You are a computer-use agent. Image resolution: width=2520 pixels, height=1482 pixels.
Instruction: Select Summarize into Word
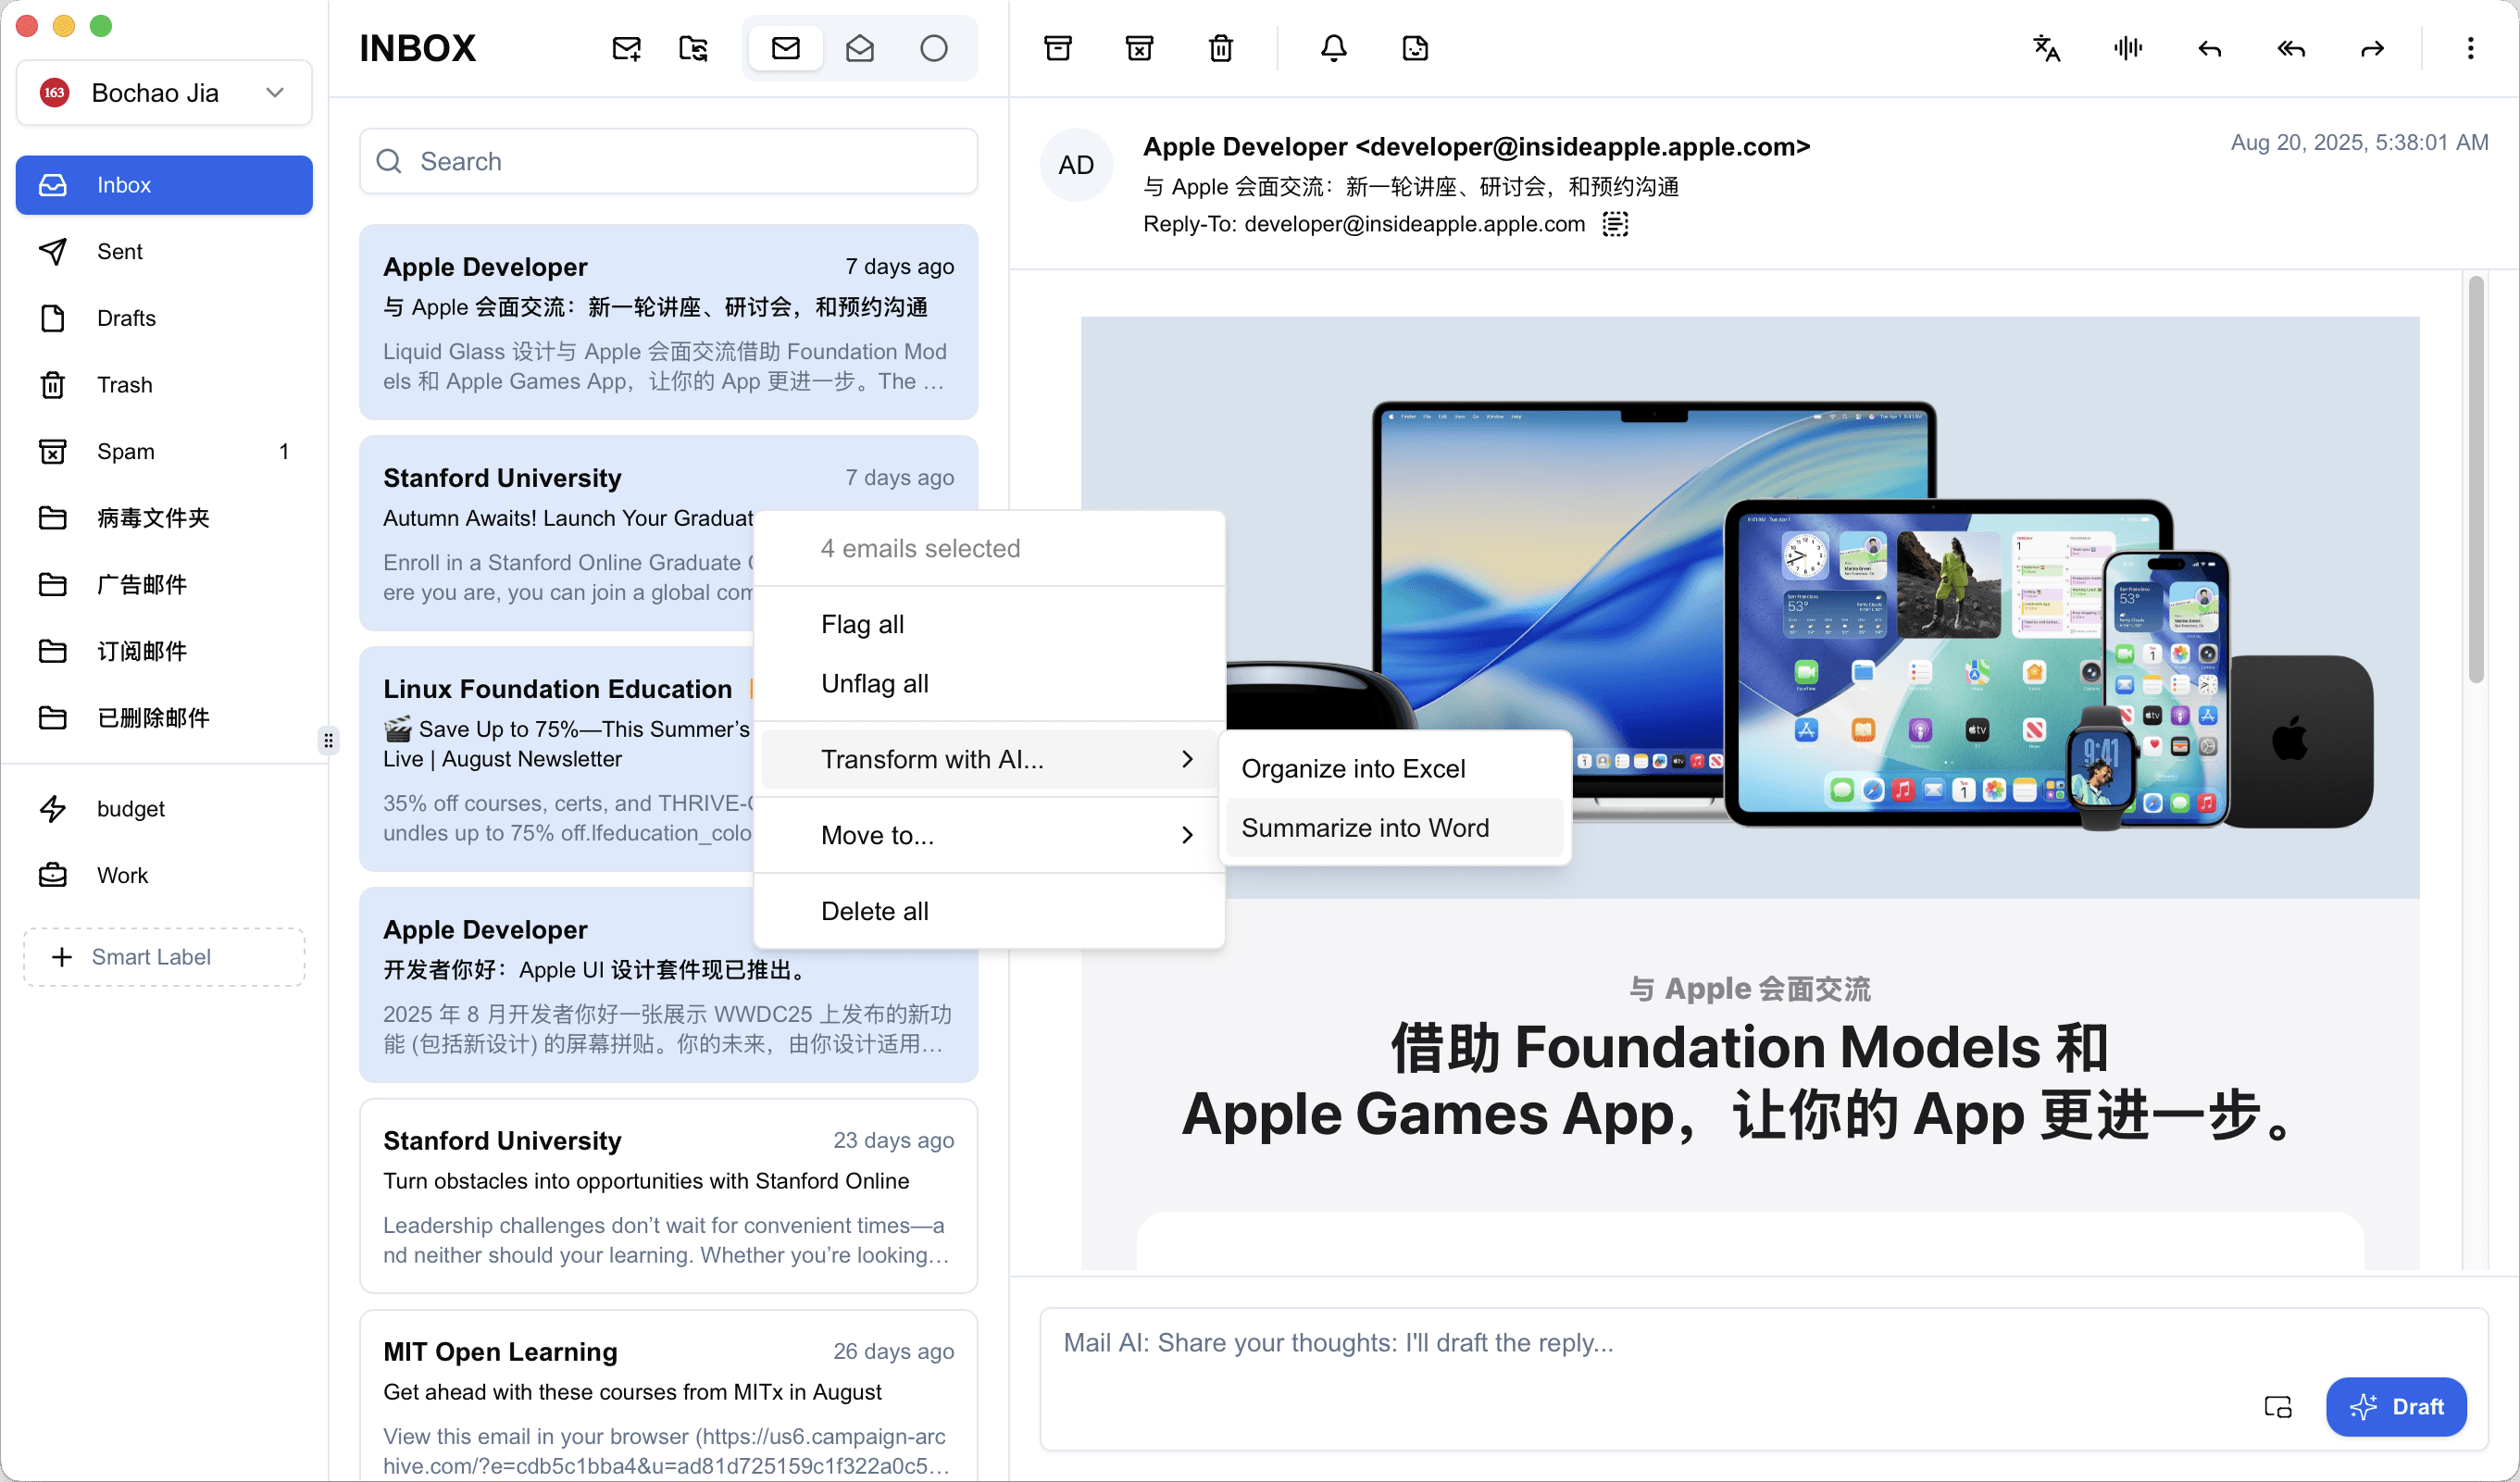click(1364, 827)
